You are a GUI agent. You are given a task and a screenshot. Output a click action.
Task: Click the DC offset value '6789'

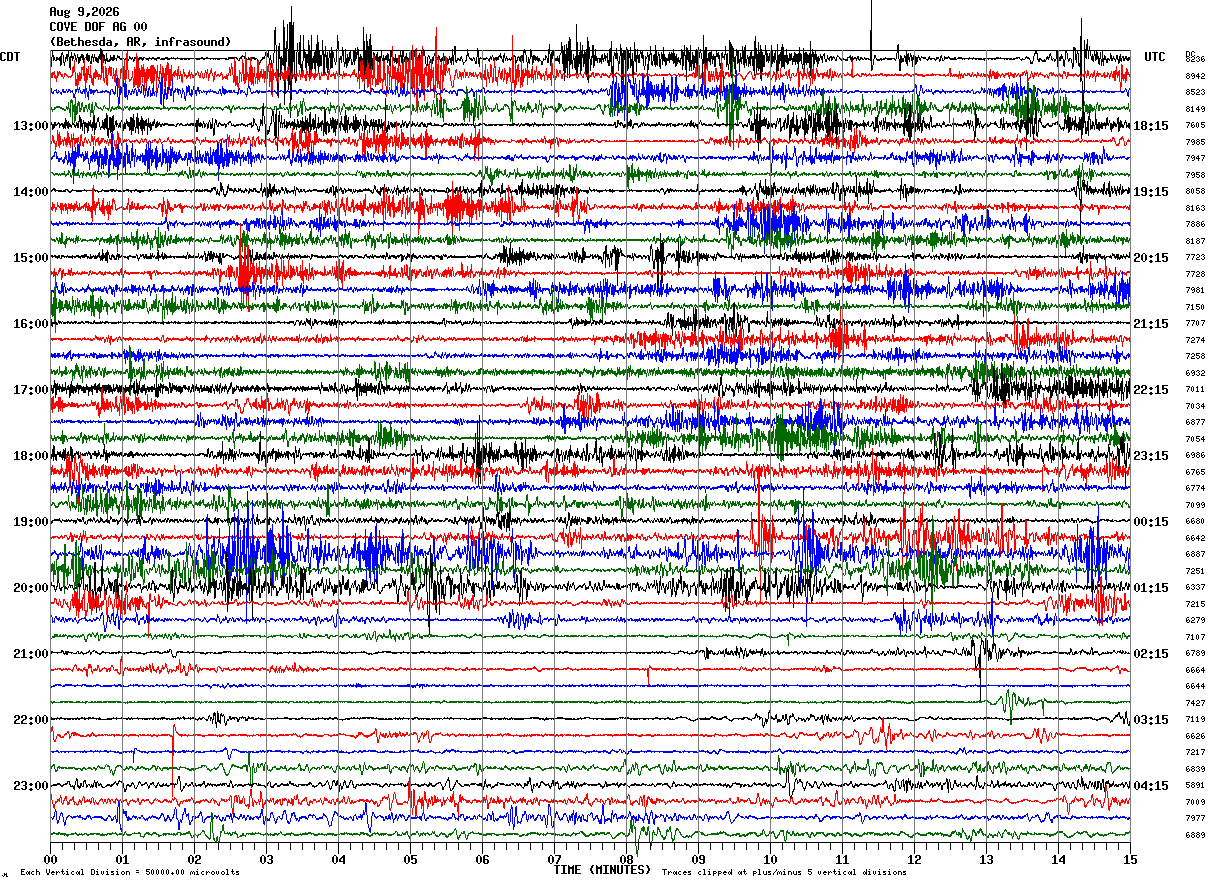[1195, 654]
